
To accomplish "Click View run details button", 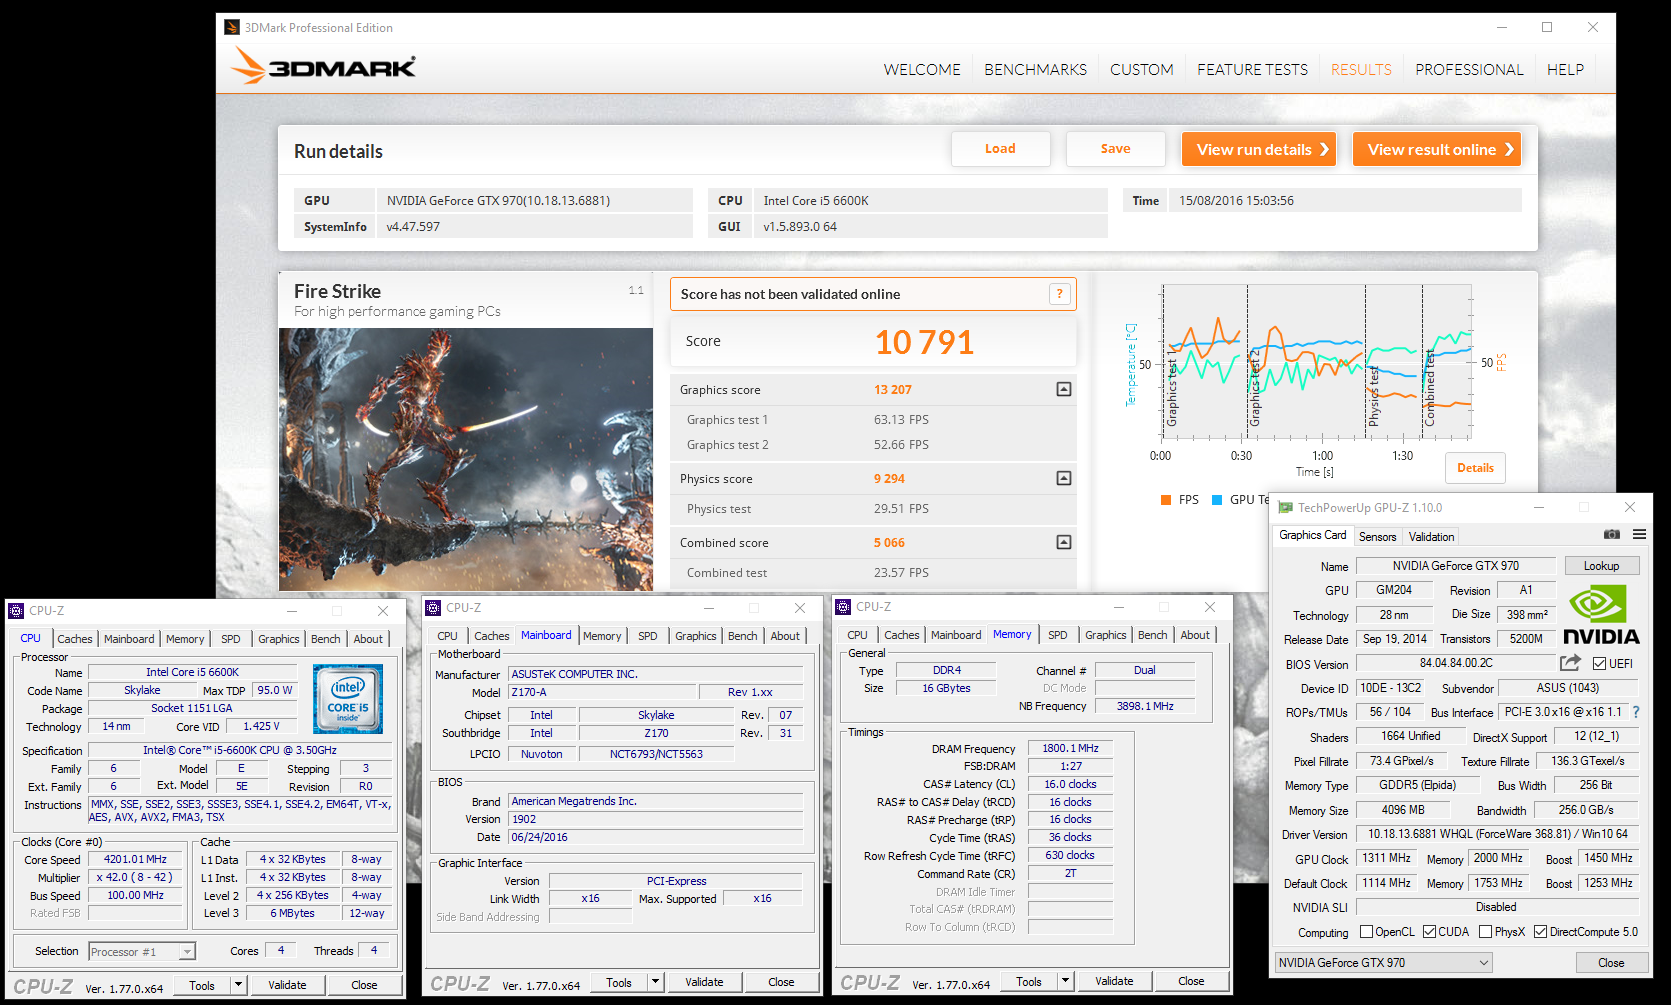I will 1259,149.
